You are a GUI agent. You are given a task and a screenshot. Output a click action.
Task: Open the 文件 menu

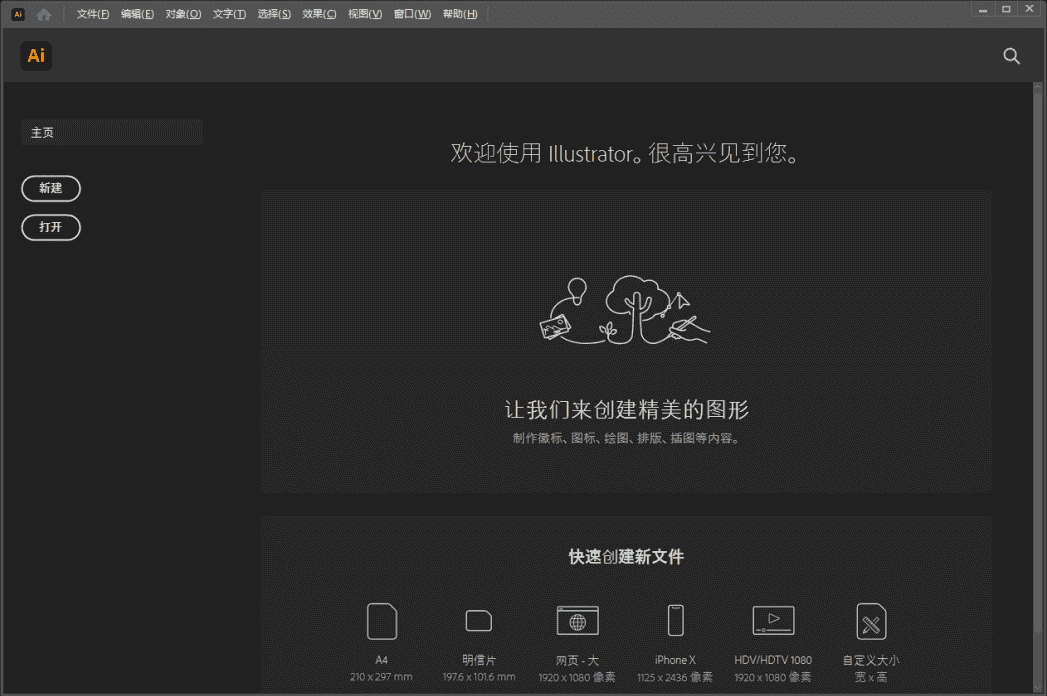pos(90,13)
